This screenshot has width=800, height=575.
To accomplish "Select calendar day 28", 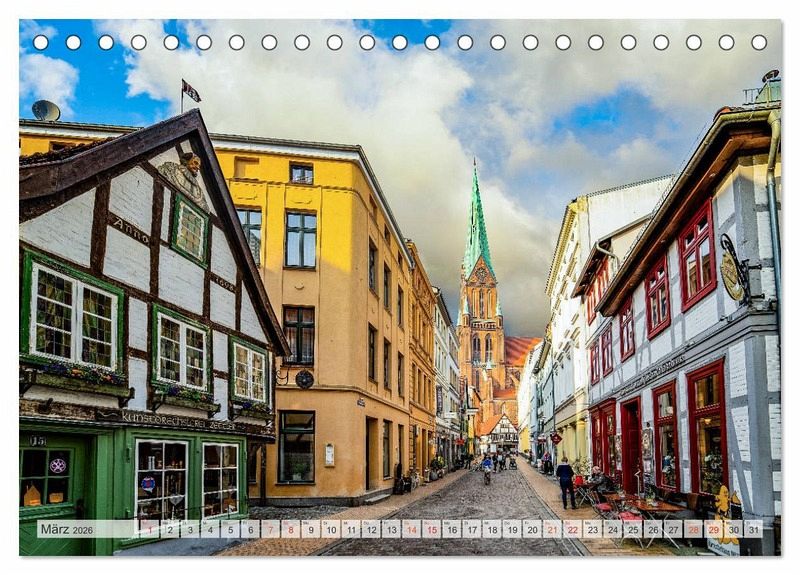I will [694, 529].
